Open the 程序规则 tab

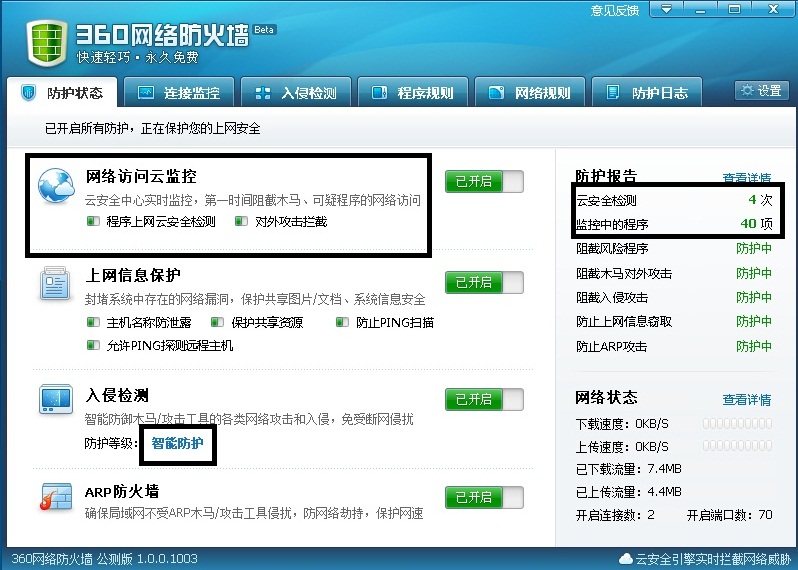click(x=413, y=92)
